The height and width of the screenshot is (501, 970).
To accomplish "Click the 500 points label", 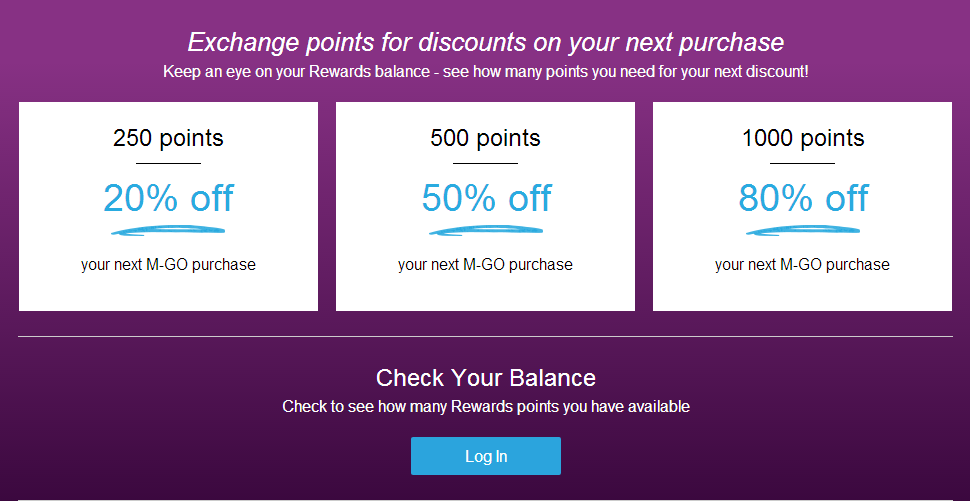I will (x=486, y=138).
